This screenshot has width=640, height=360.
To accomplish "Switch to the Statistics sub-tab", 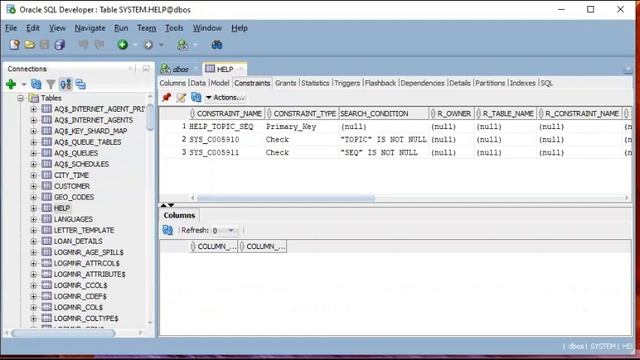I will tap(315, 83).
